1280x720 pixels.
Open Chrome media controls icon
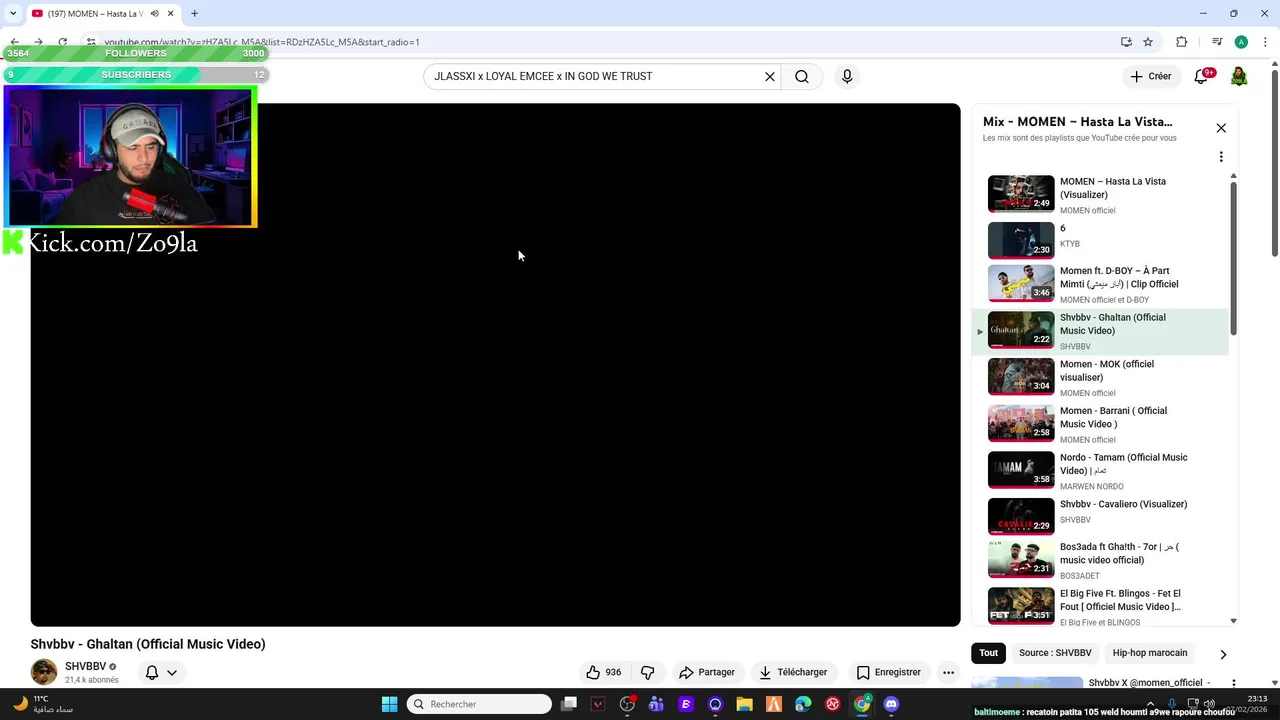tap(1217, 42)
